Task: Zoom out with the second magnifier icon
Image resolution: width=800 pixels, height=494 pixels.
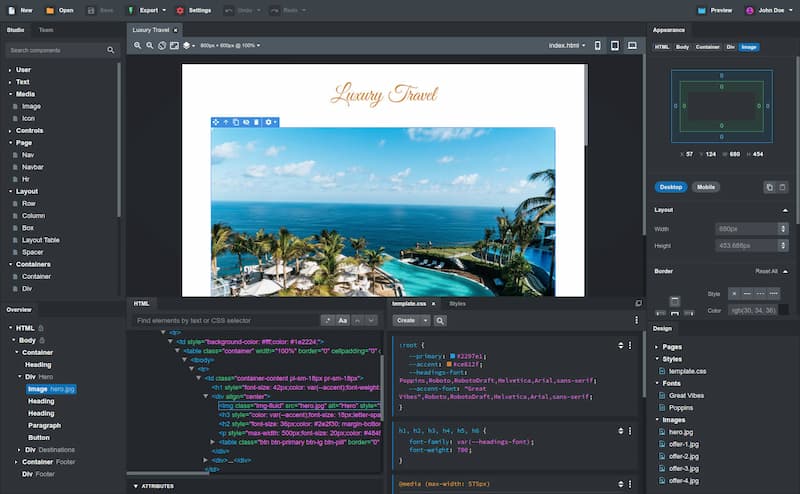Action: point(149,45)
